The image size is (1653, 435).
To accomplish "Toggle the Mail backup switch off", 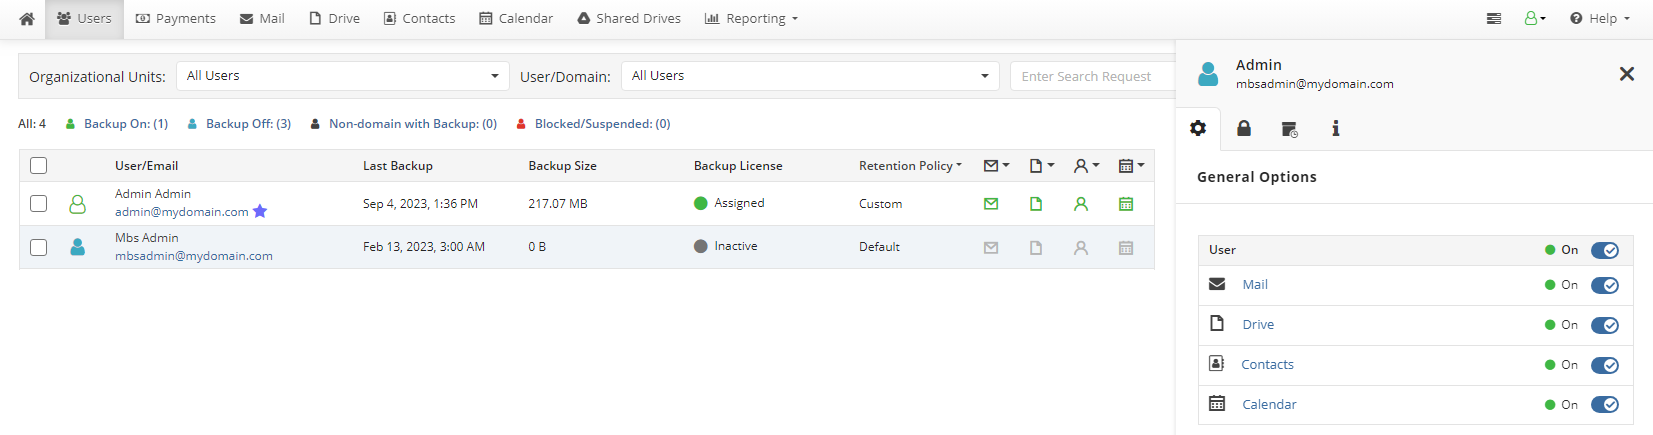I will point(1604,285).
